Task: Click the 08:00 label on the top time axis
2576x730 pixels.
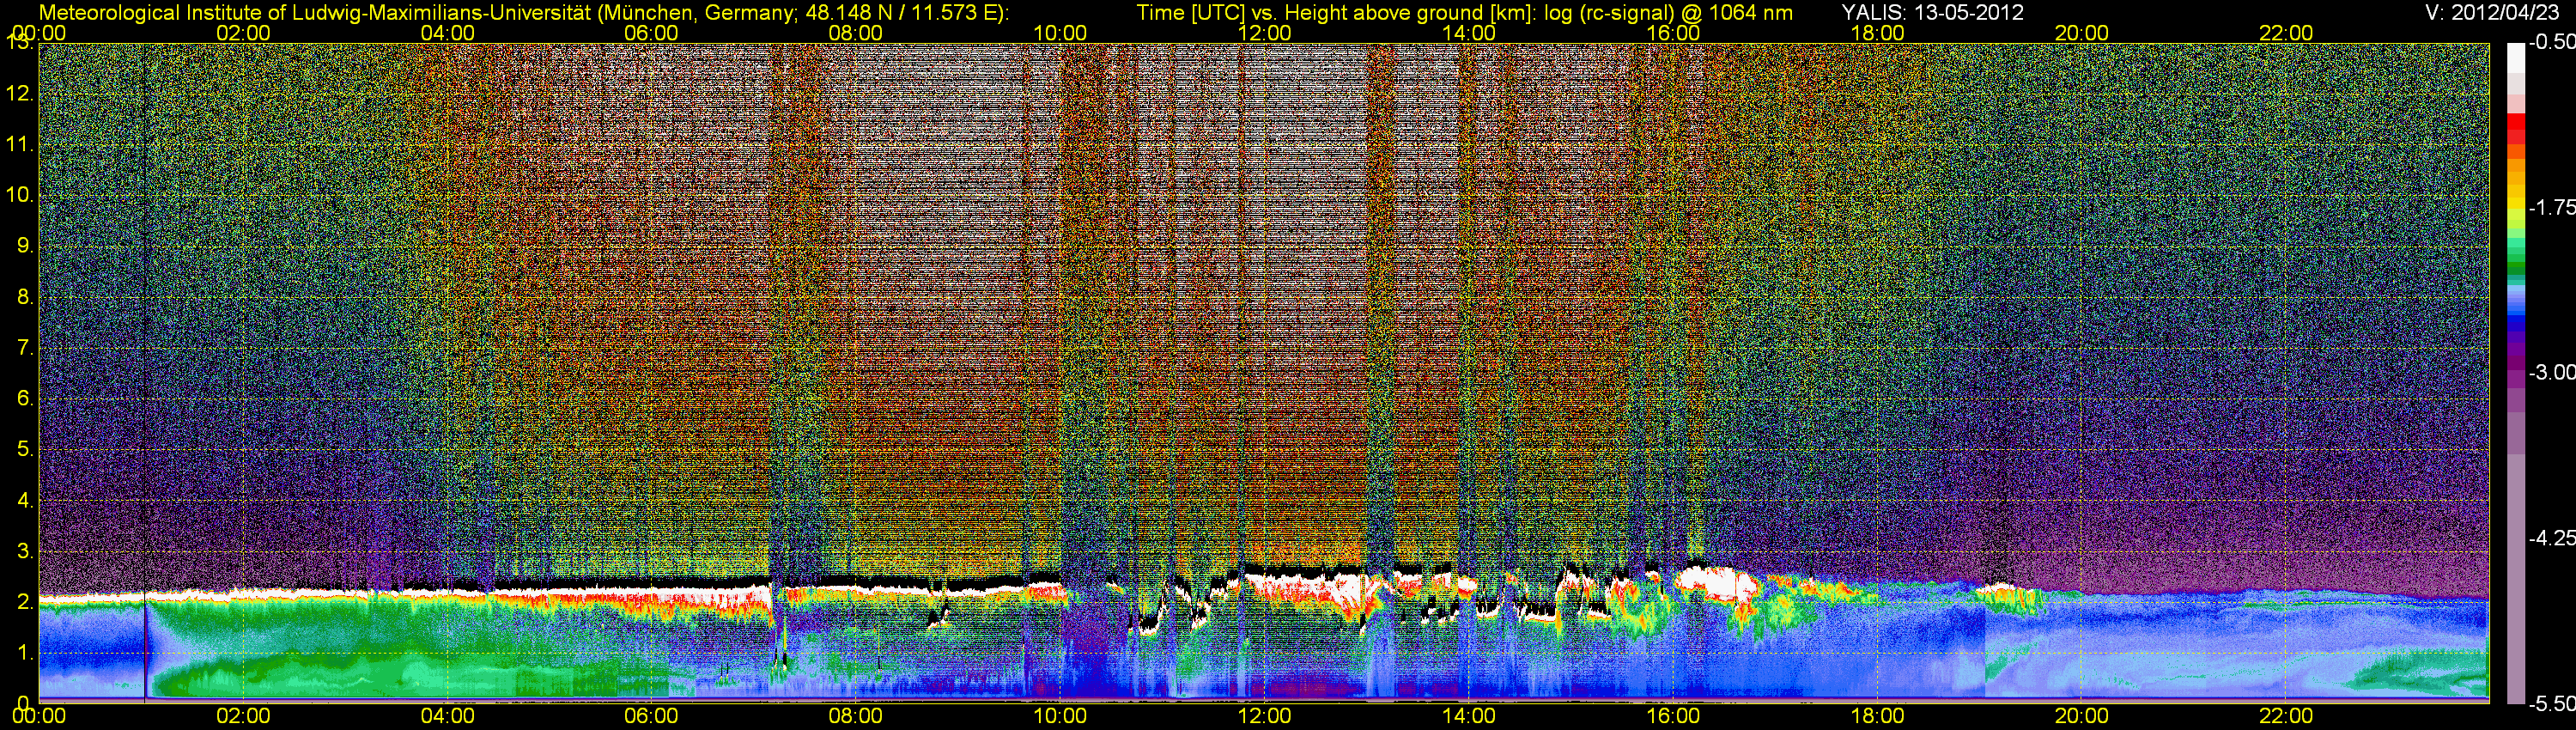Action: pos(856,33)
